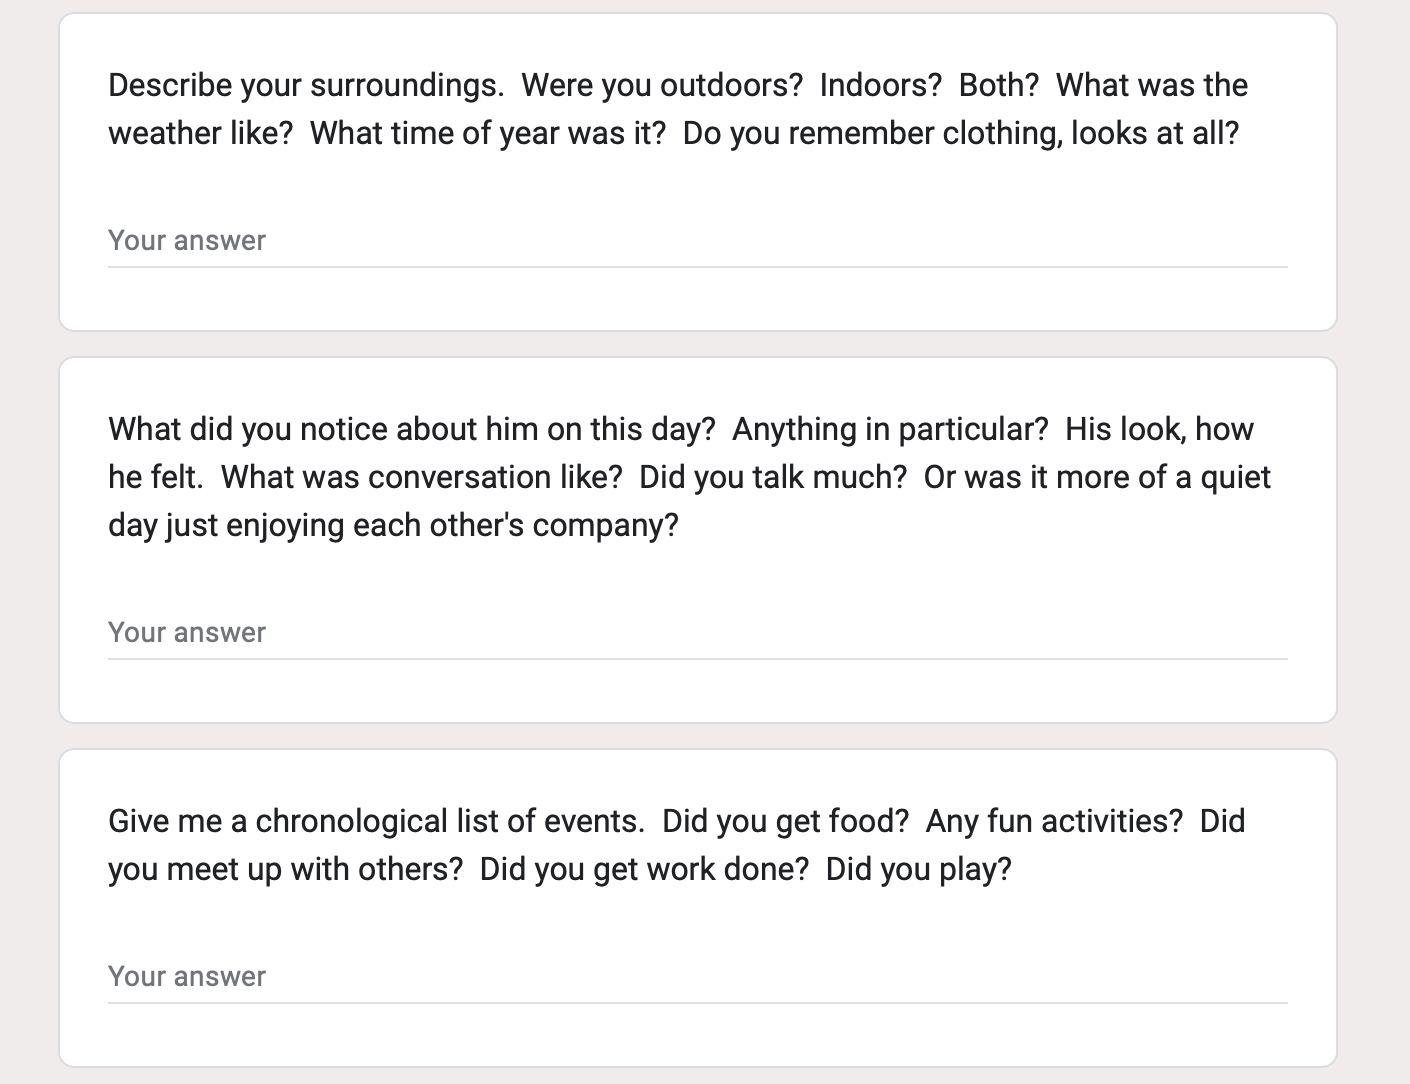
Task: Click "What was conversation like?" text
Action: pos(421,477)
